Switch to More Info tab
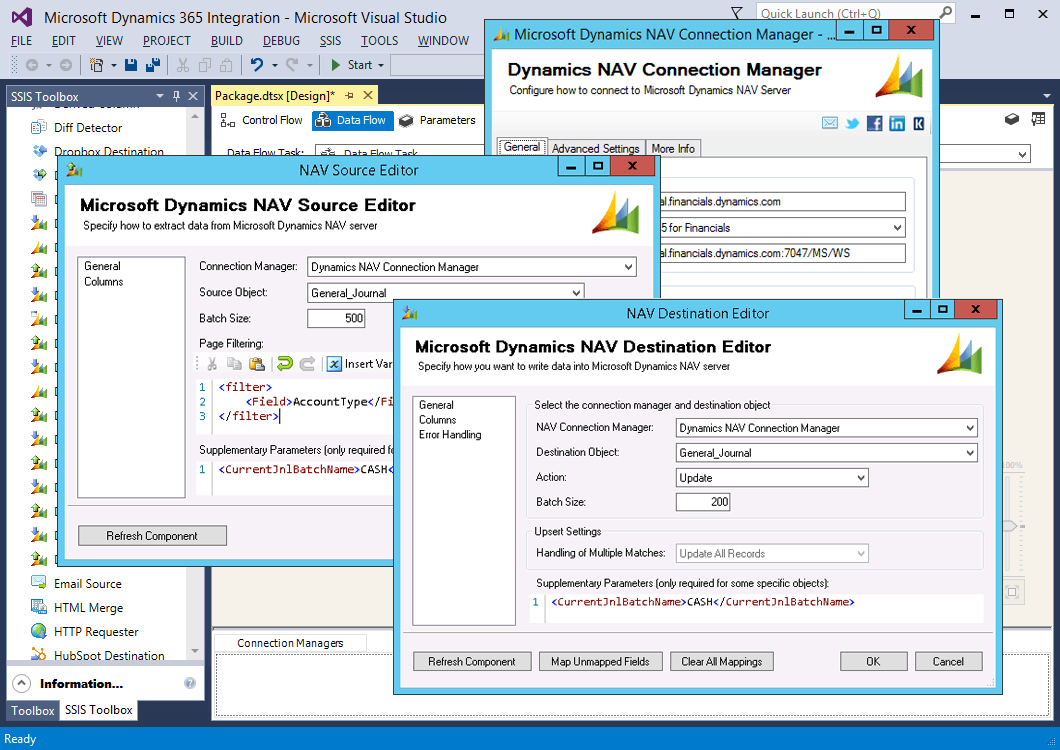This screenshot has width=1060, height=750. [673, 148]
